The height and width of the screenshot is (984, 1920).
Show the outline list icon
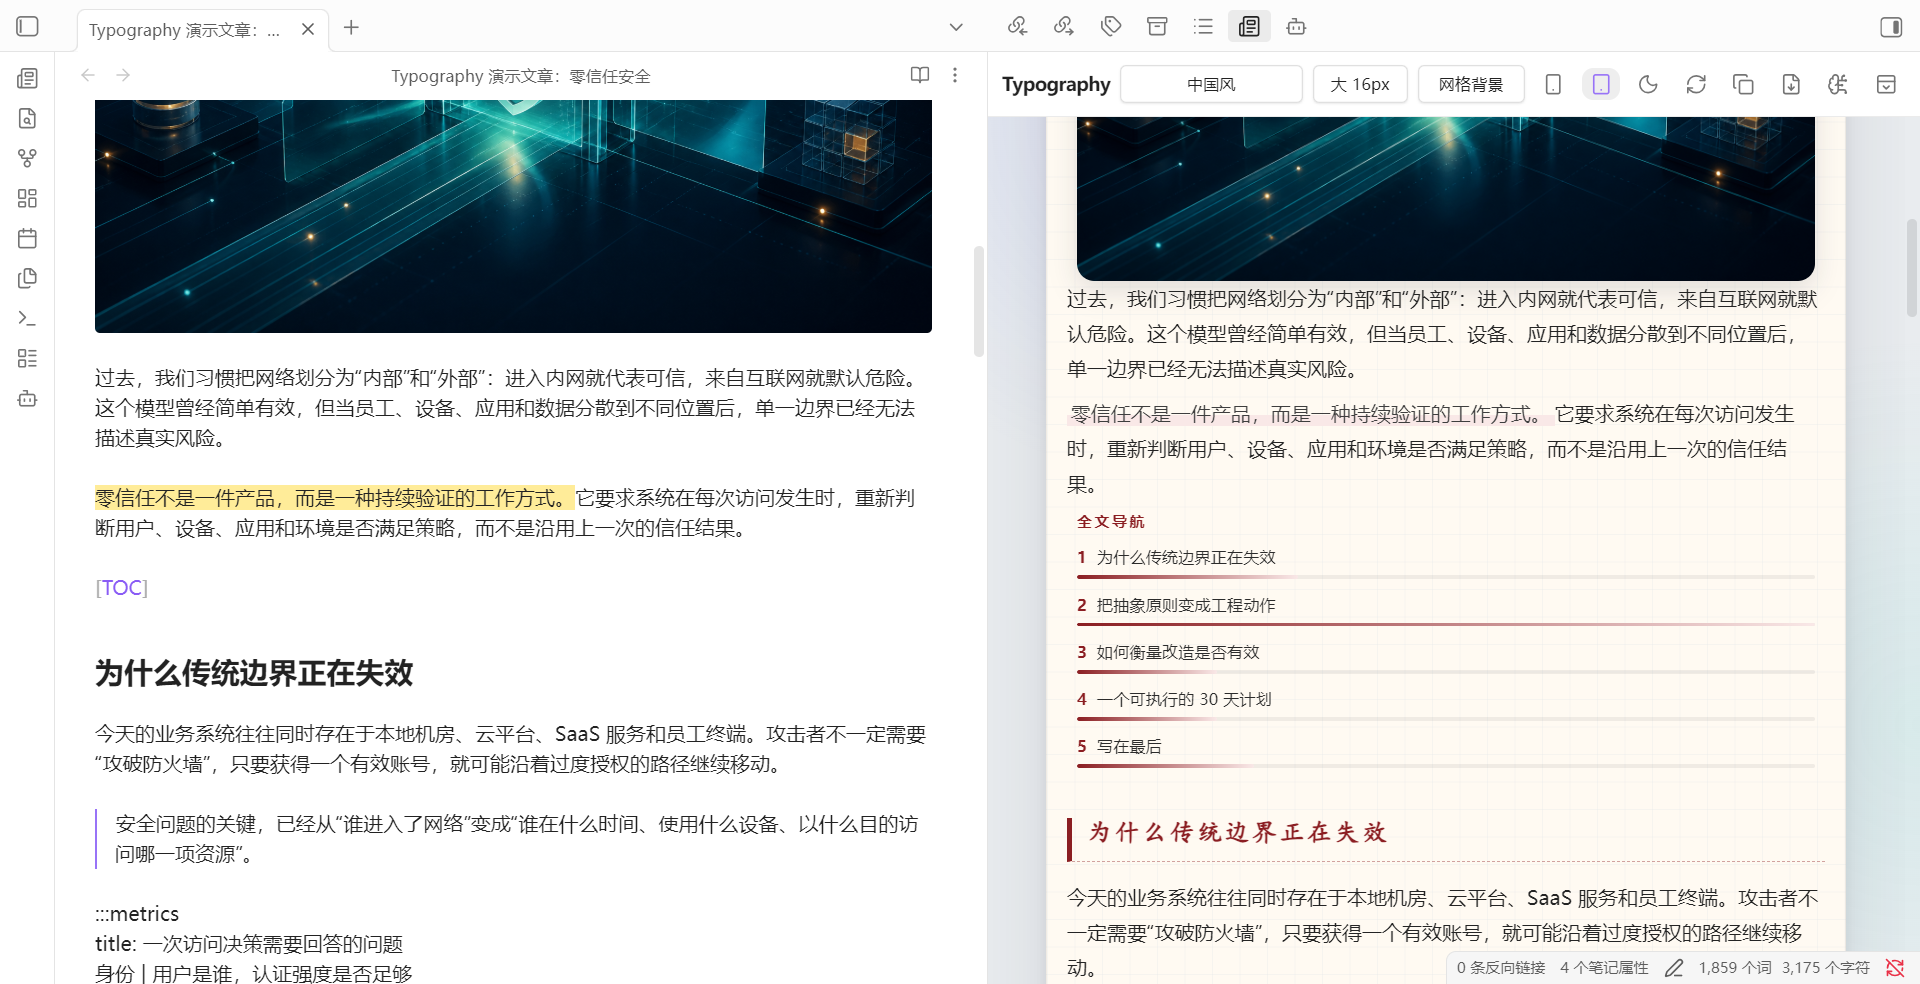coord(1203,27)
